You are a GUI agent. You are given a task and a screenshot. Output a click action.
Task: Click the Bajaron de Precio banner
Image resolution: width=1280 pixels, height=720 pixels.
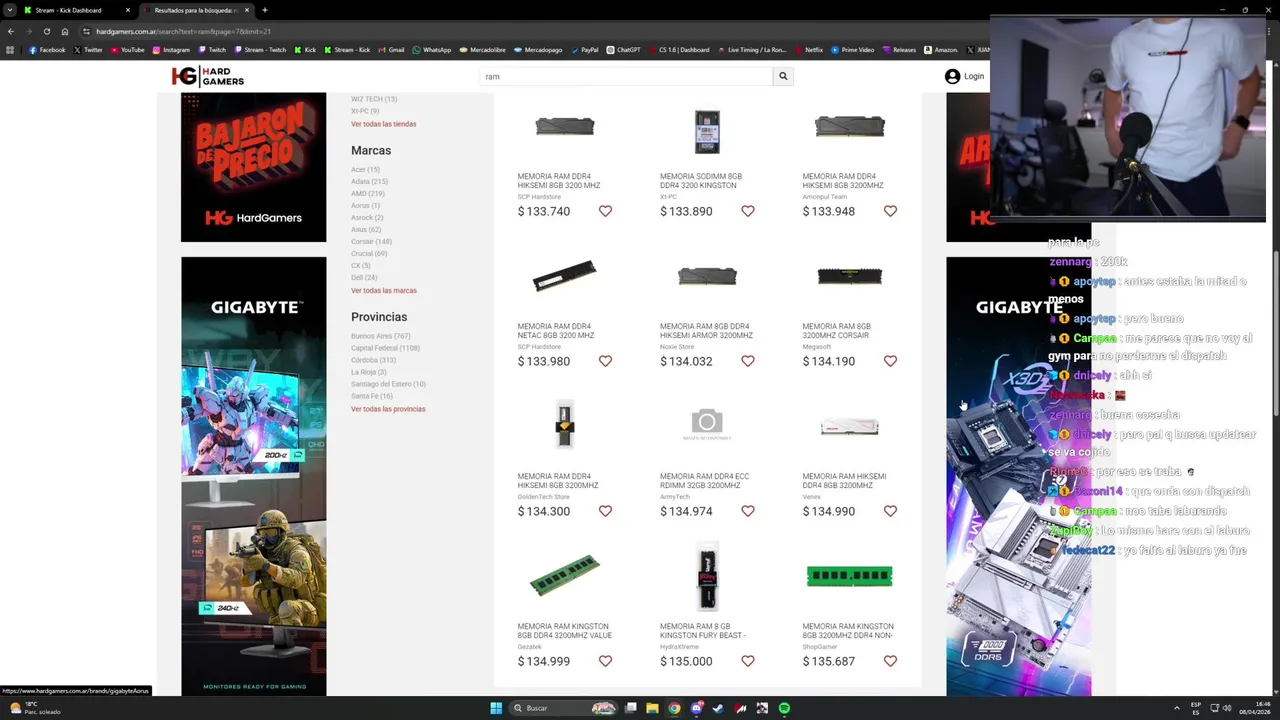coord(253,167)
